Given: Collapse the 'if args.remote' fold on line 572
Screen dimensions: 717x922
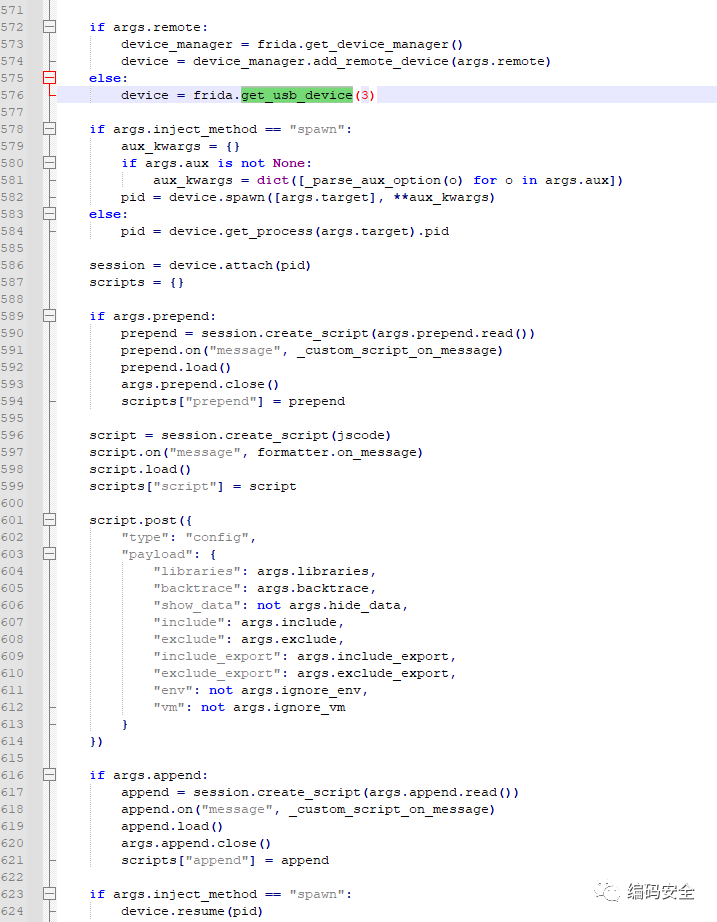Looking at the screenshot, I should click(50, 27).
